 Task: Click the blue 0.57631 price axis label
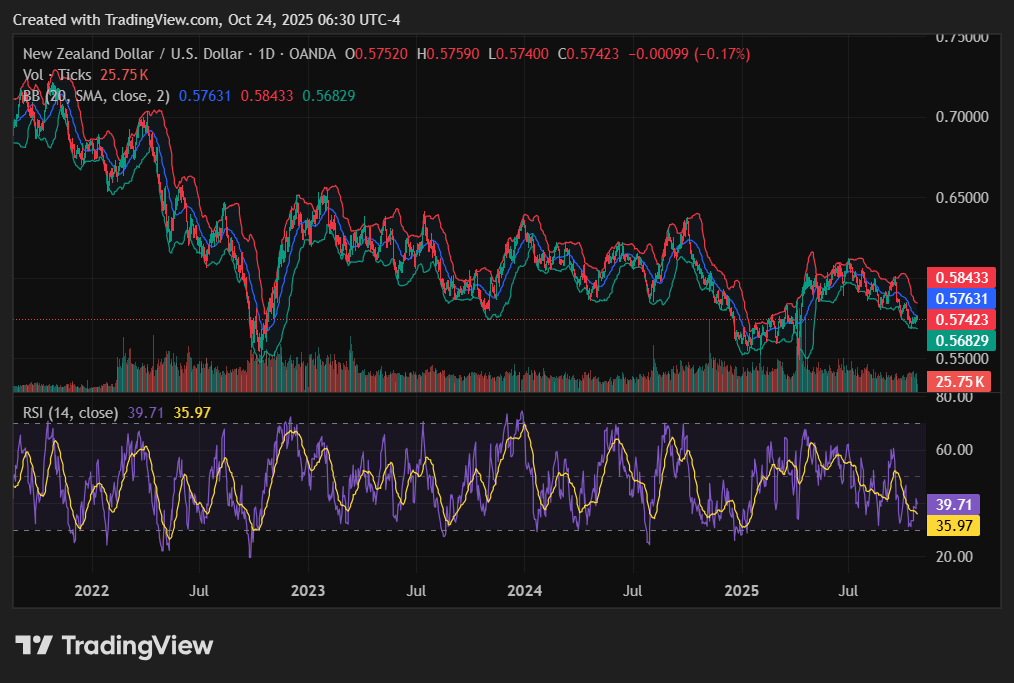tap(960, 298)
